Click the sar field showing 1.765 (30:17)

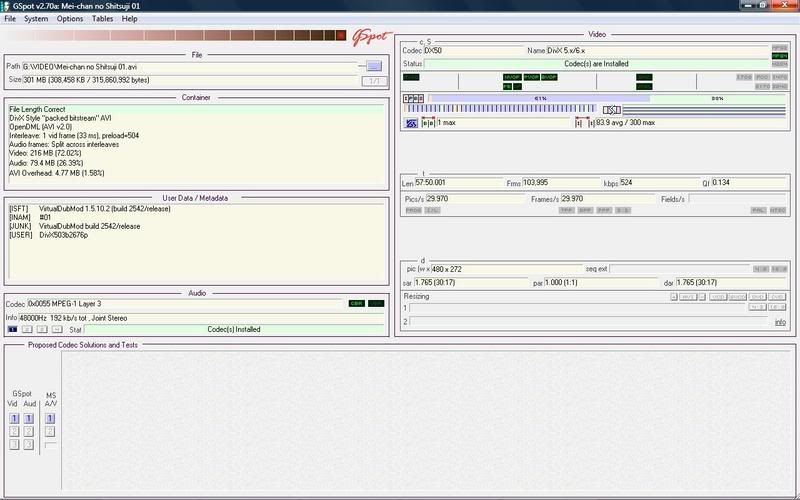(471, 283)
